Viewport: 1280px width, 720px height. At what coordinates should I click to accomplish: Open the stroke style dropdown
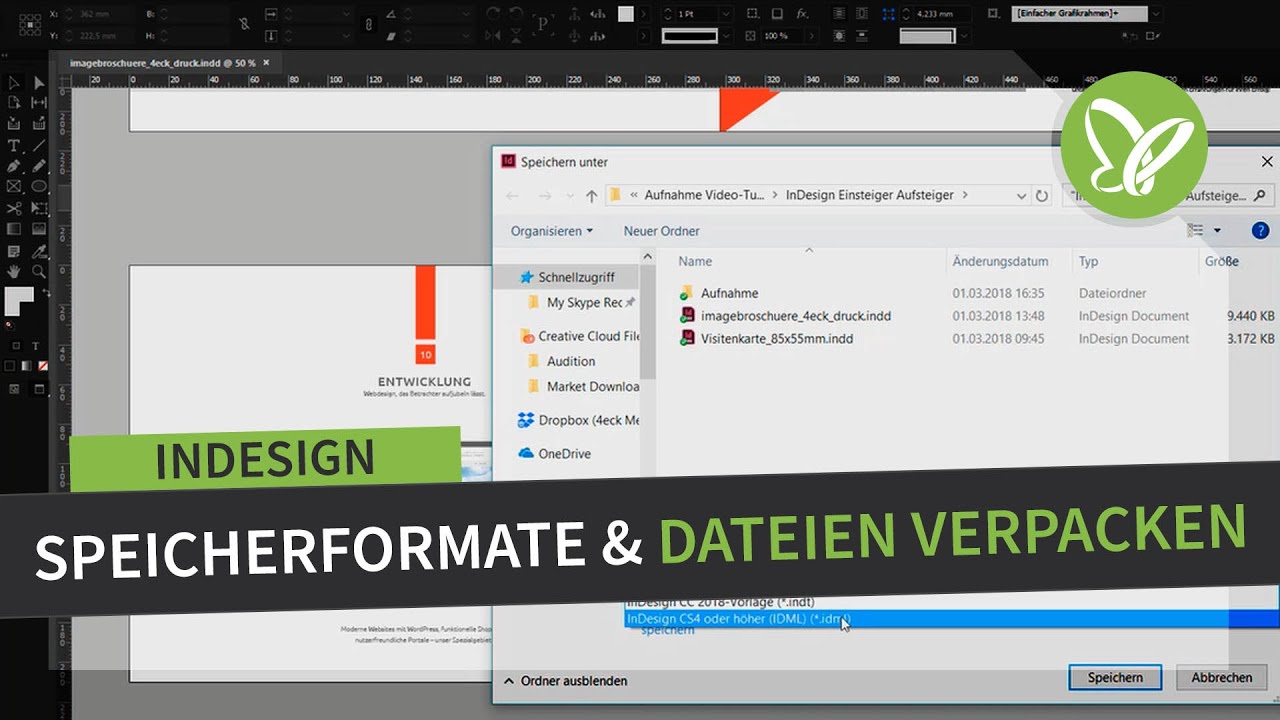[x=724, y=36]
